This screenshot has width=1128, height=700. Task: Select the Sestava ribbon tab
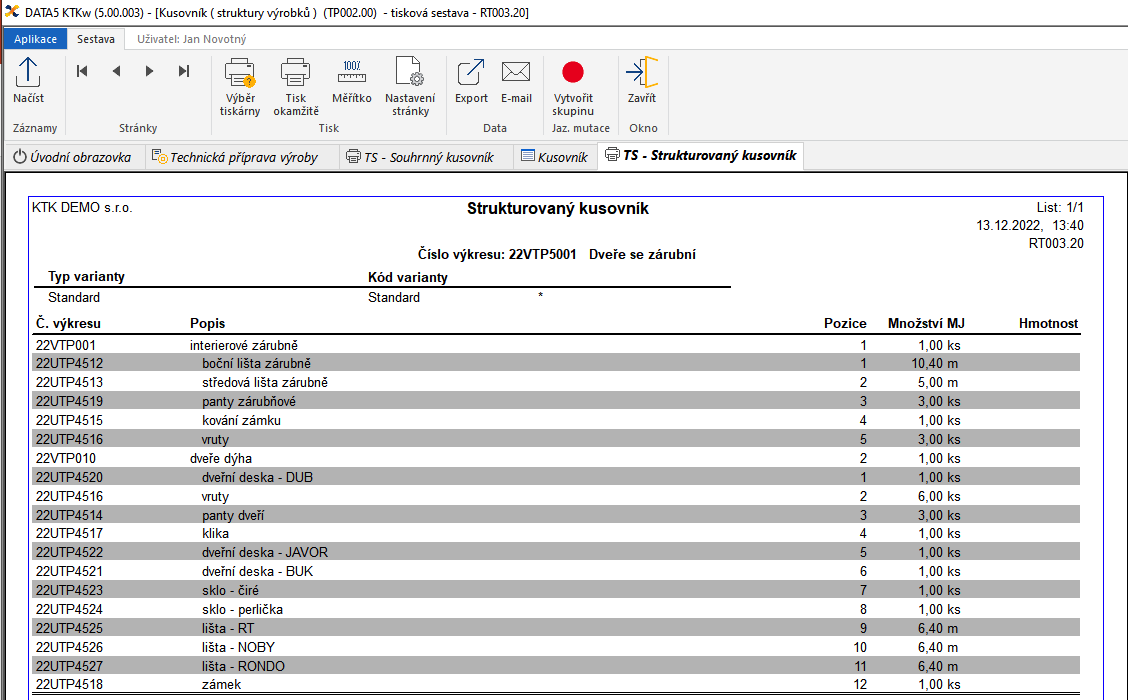pos(96,39)
